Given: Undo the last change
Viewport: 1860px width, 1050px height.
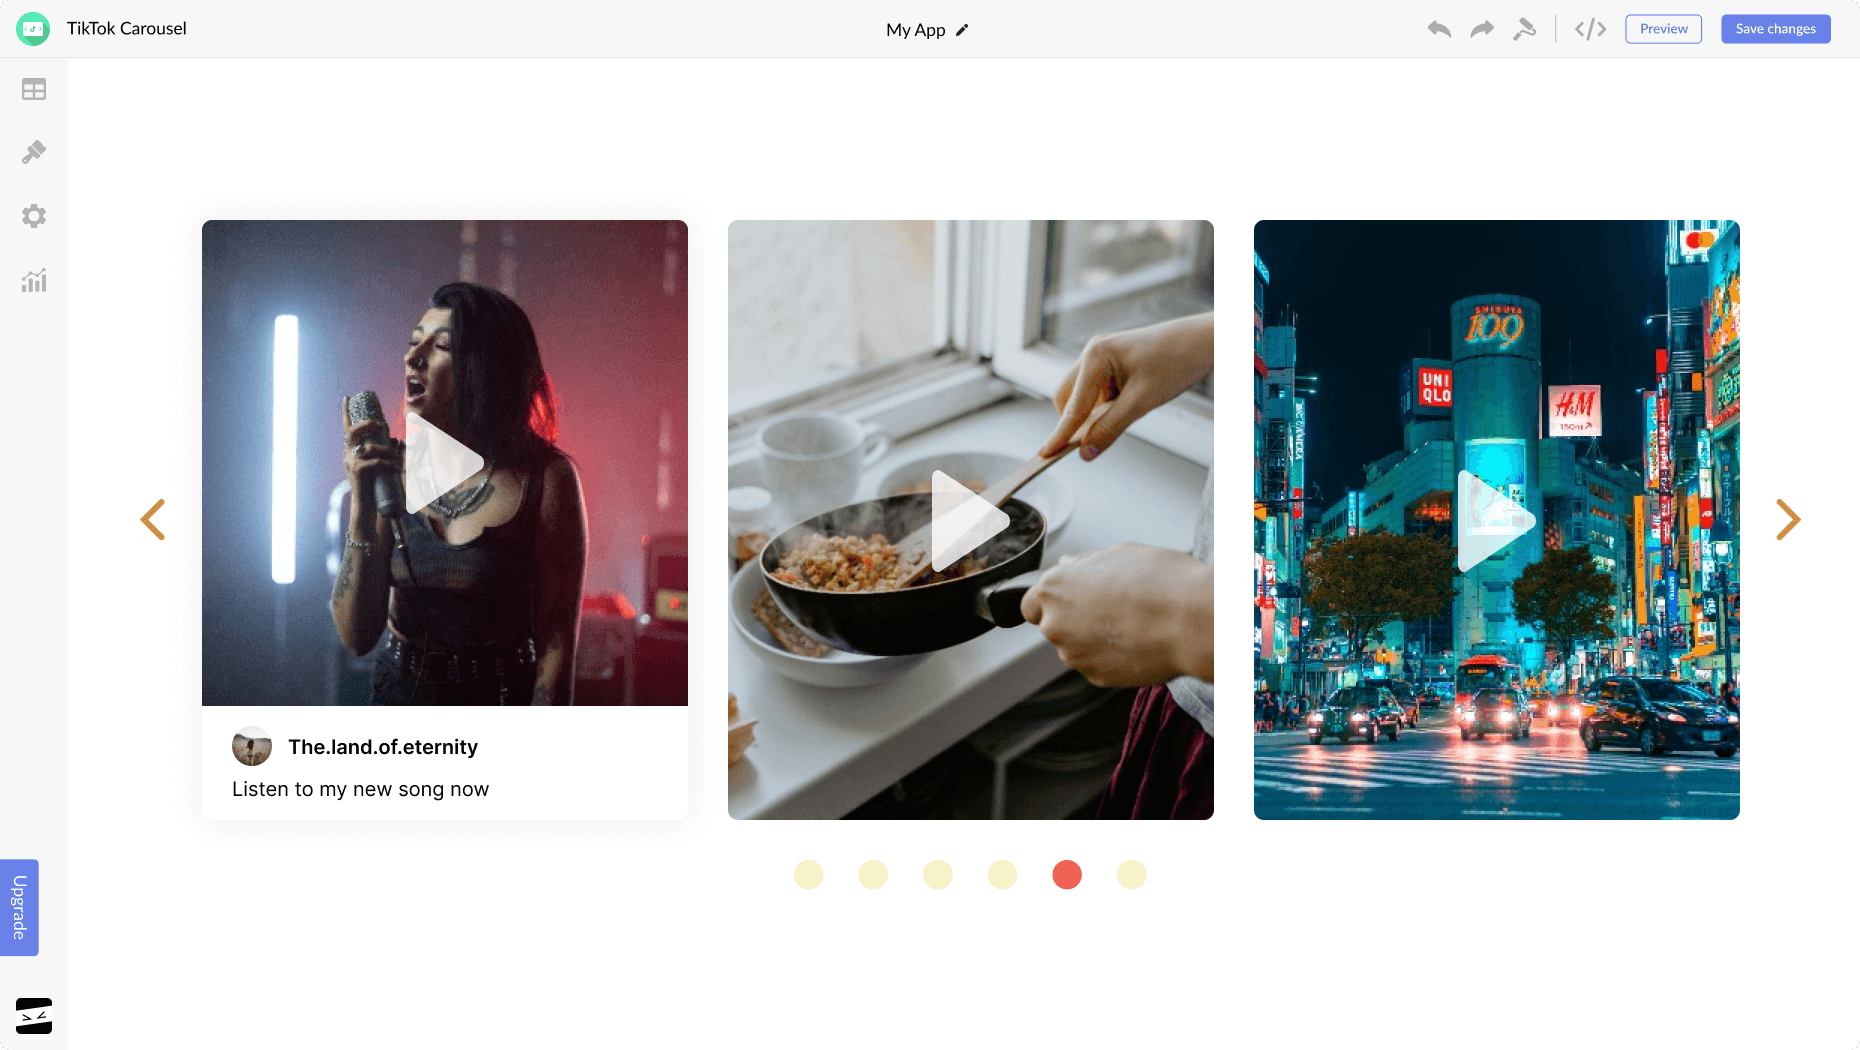Looking at the screenshot, I should pos(1440,29).
